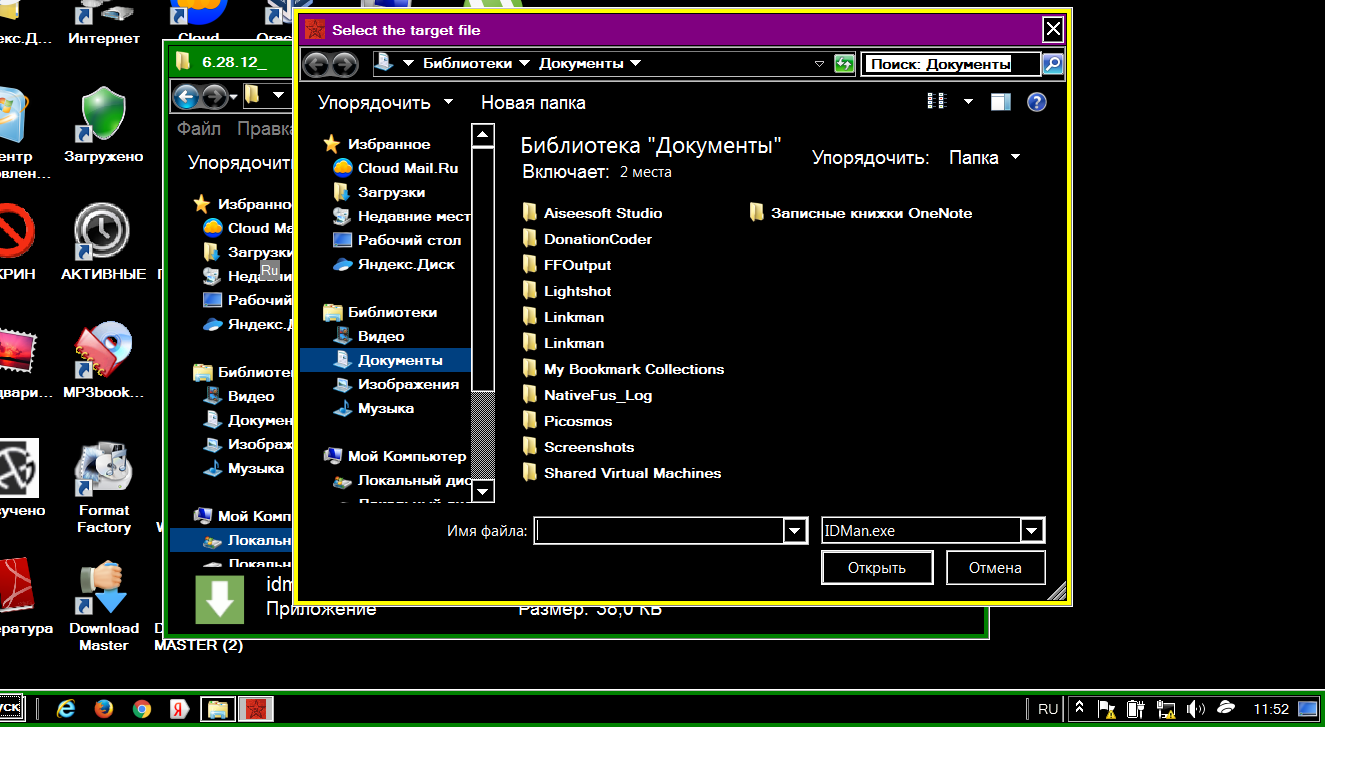Click the Отмена button

point(995,568)
